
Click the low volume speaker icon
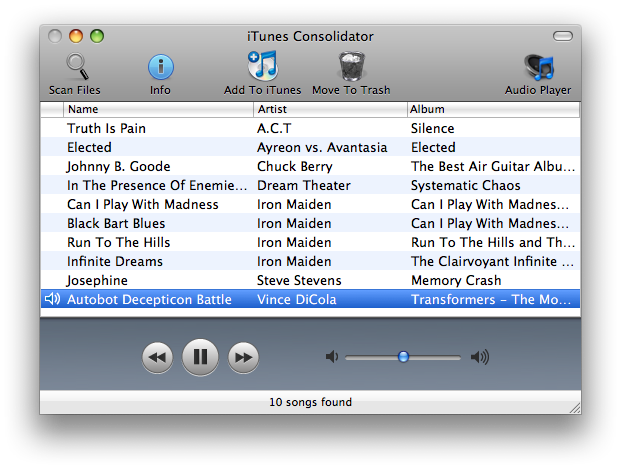[x=332, y=357]
